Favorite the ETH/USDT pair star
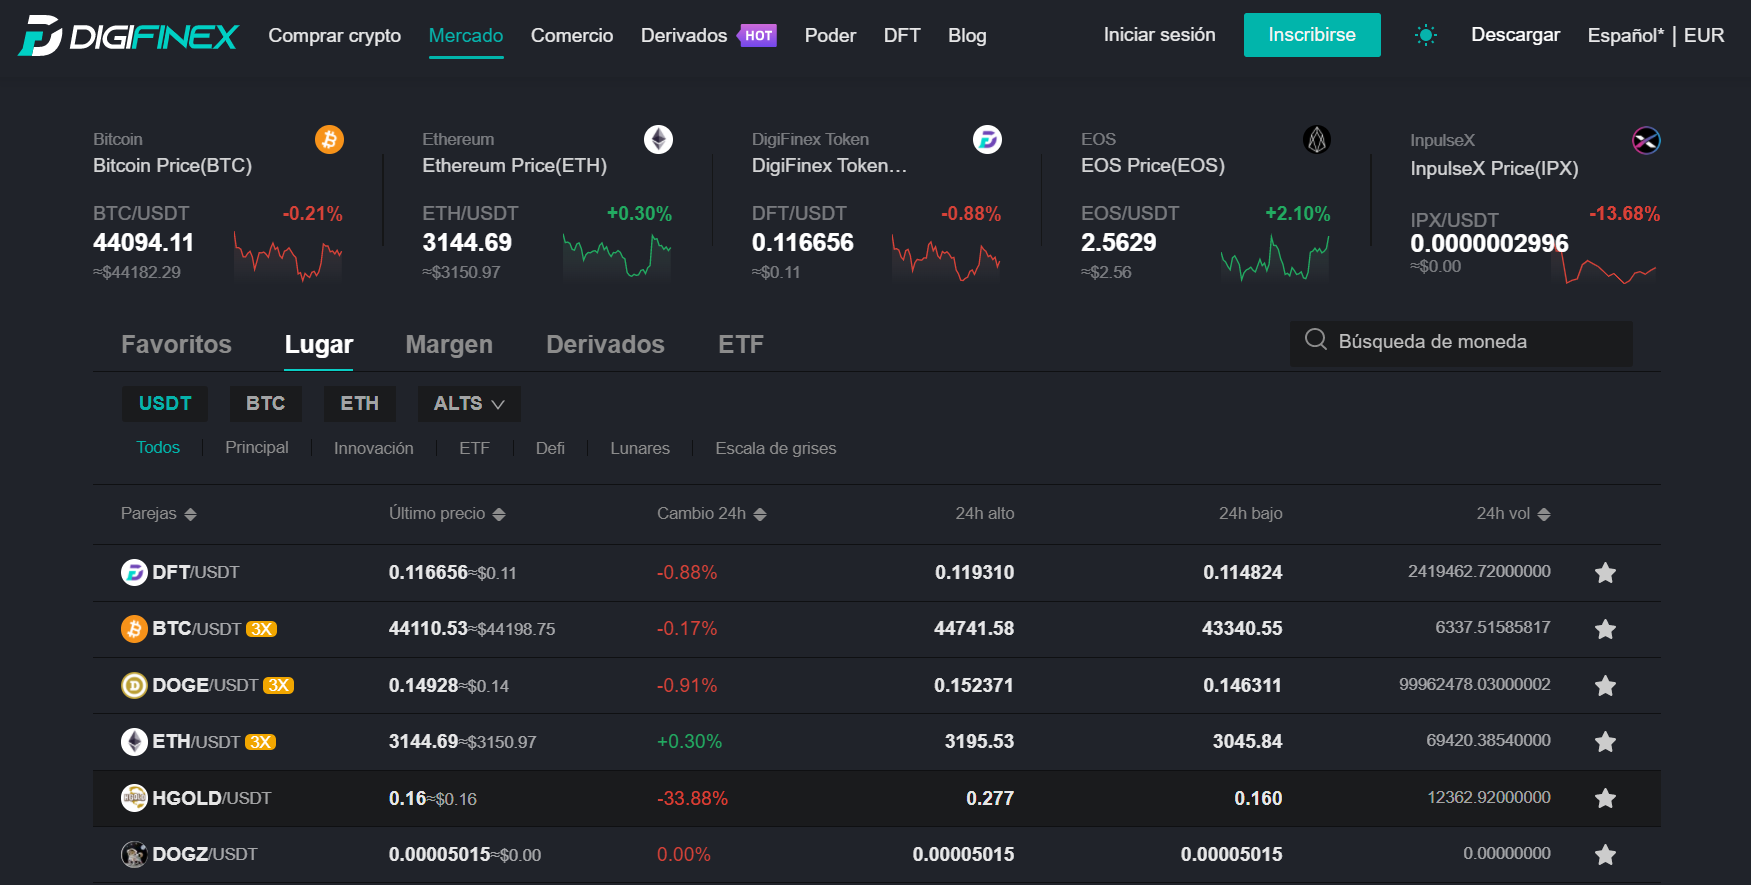 1605,742
